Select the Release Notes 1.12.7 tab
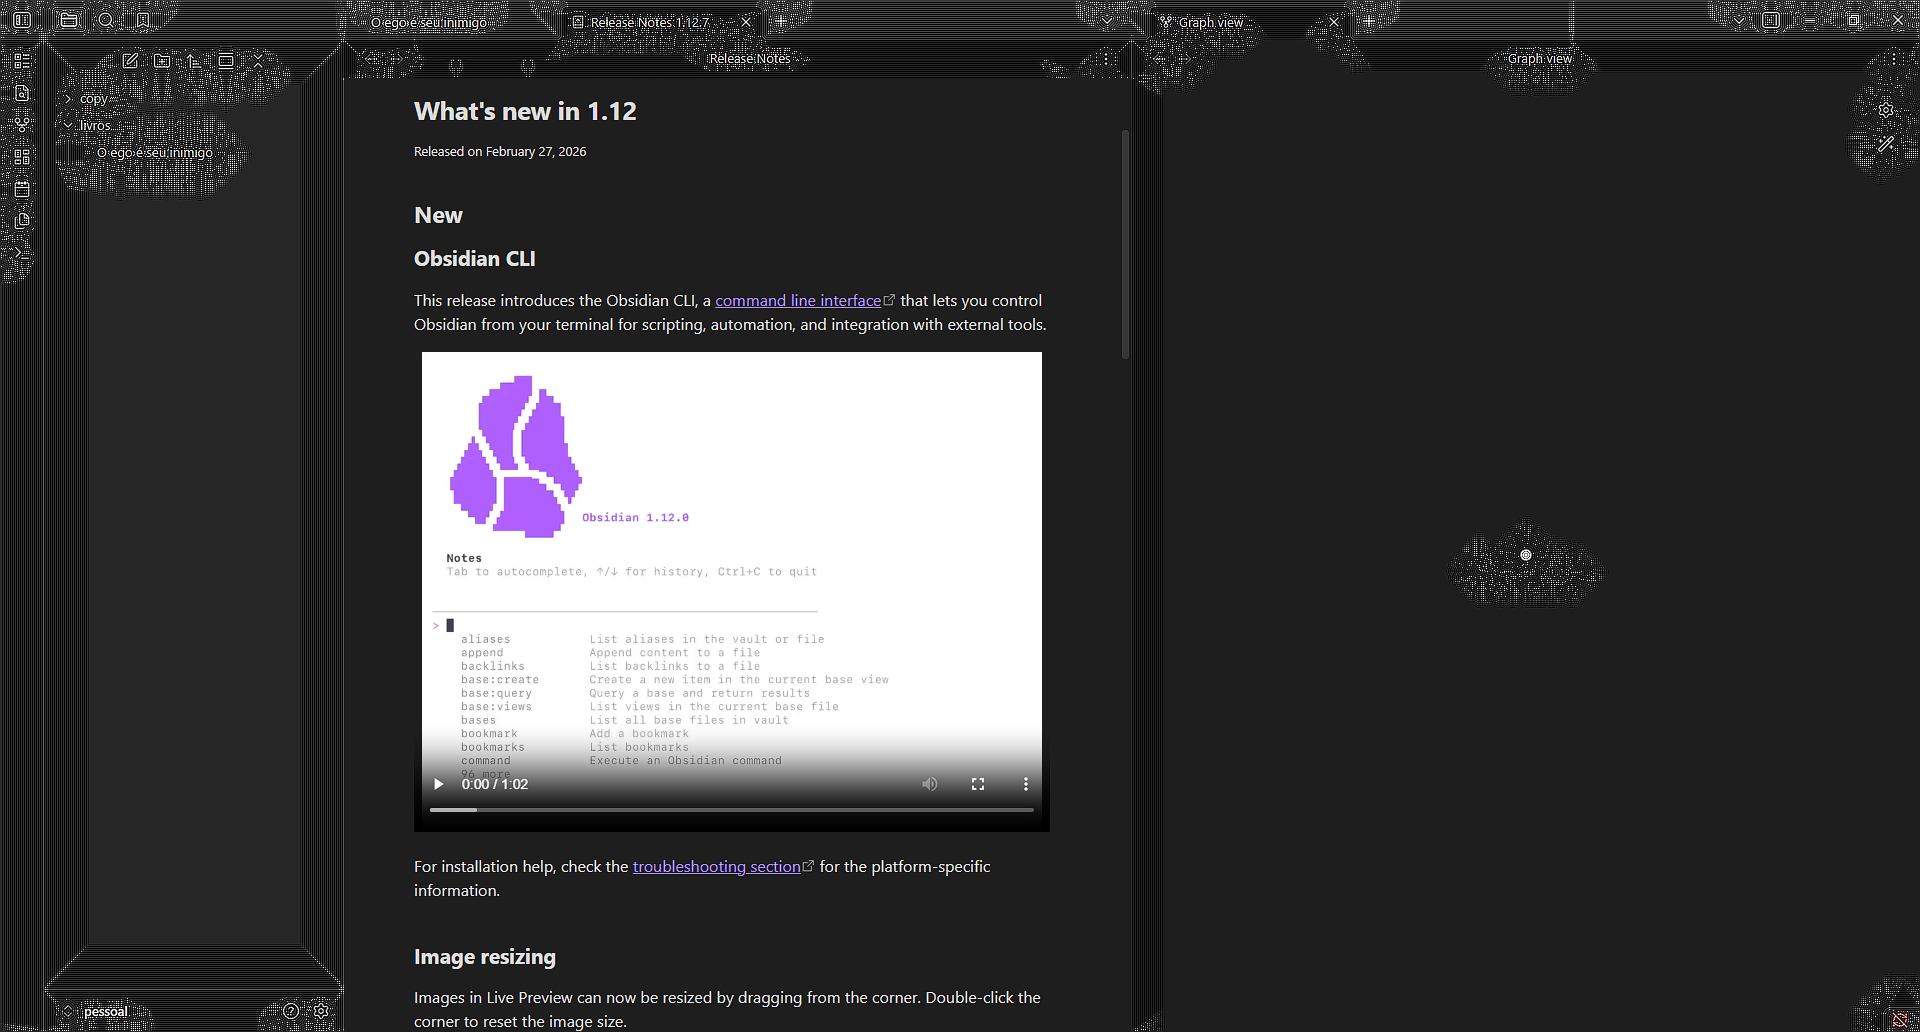The height and width of the screenshot is (1032, 1920). (x=649, y=22)
